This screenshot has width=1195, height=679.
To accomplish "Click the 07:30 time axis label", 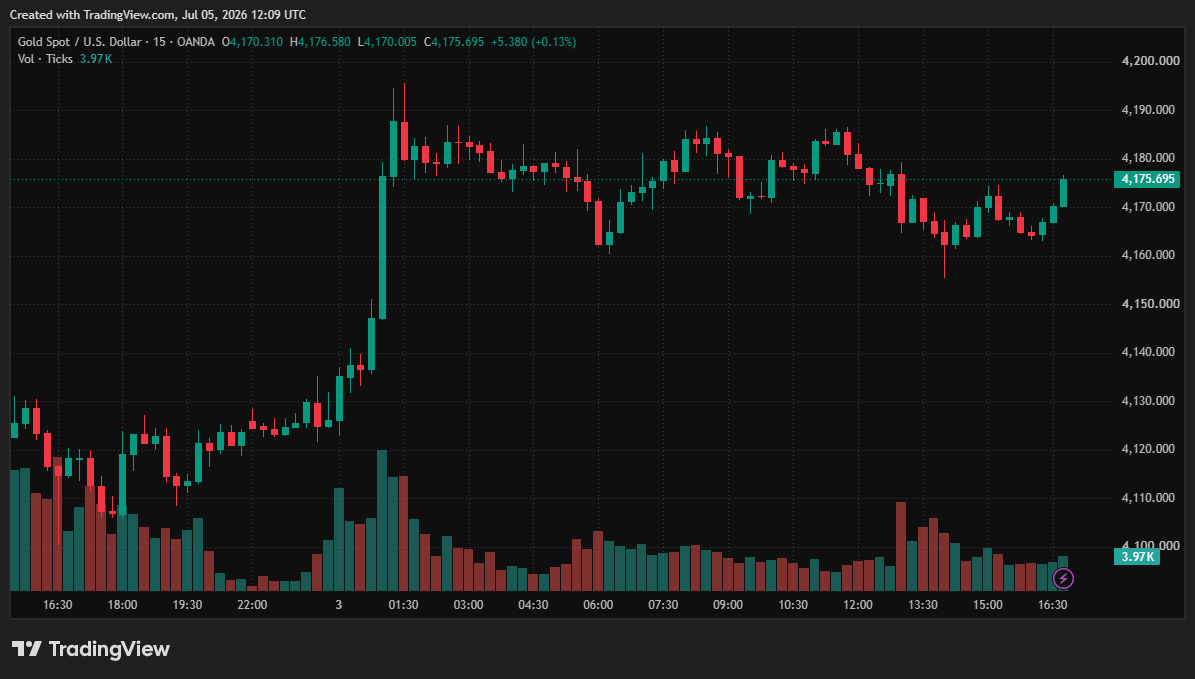I will (x=663, y=605).
